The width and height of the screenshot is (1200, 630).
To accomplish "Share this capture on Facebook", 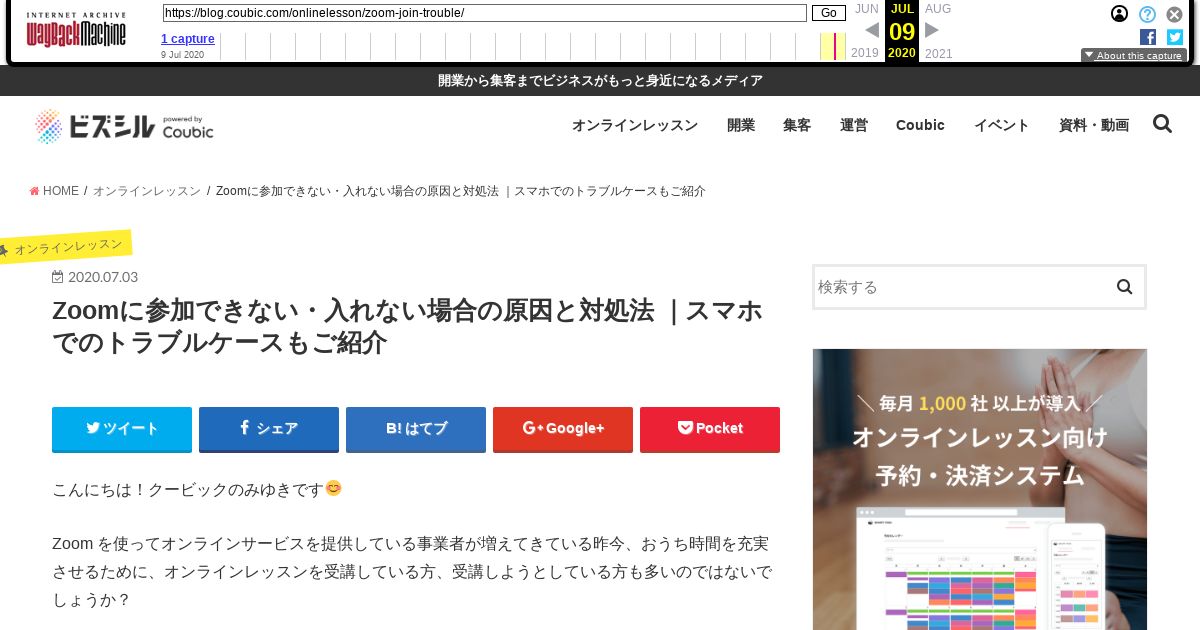I will pyautogui.click(x=1148, y=37).
